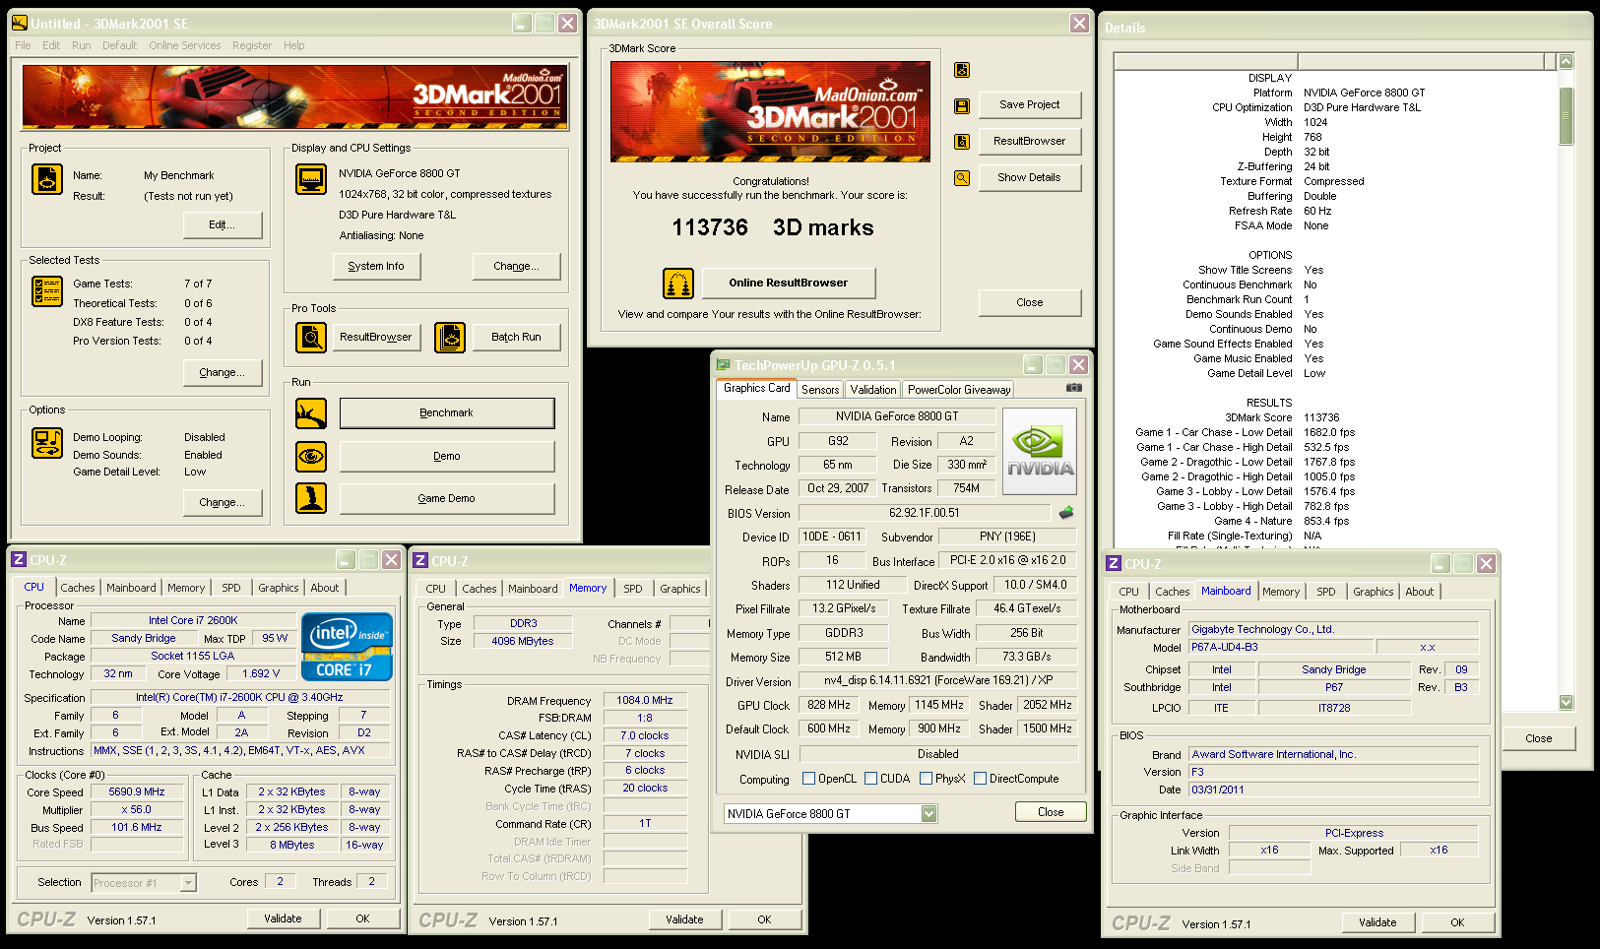Click Change... button in Selected Tests section
Image resolution: width=1600 pixels, height=949 pixels.
pos(222,373)
